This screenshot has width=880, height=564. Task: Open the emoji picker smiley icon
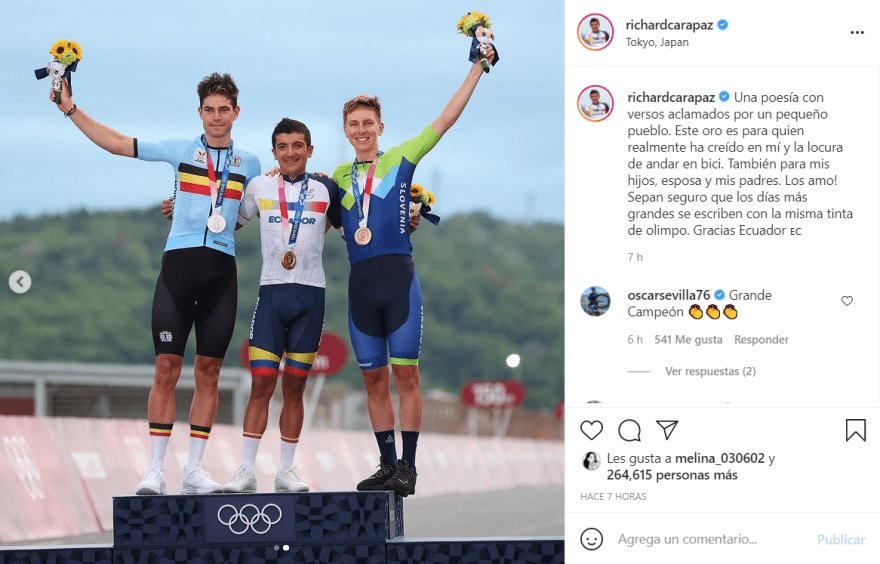(x=591, y=539)
